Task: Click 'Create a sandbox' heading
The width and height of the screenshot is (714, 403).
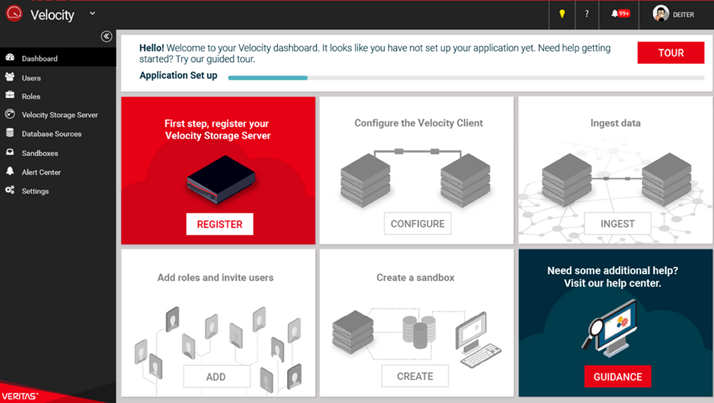Action: pyautogui.click(x=415, y=277)
